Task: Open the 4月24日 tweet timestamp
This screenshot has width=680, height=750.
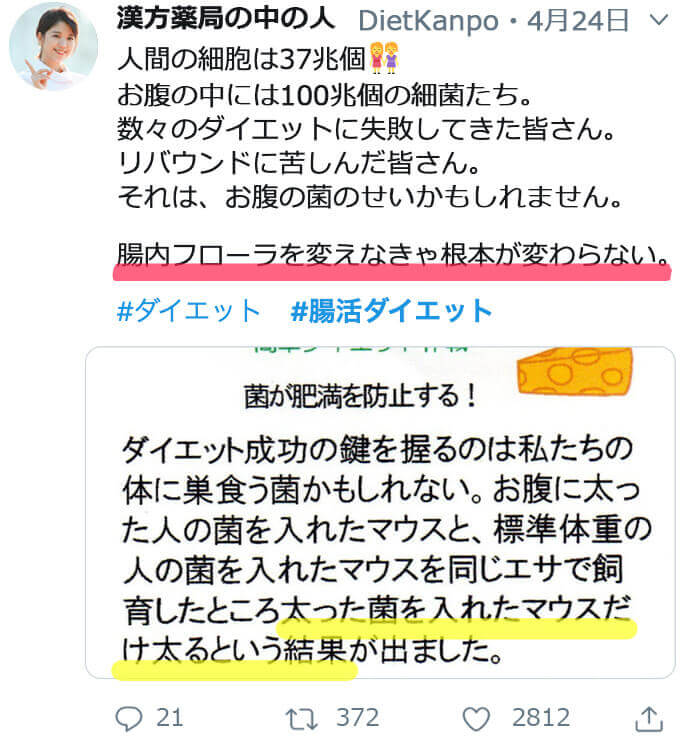Action: tap(578, 21)
